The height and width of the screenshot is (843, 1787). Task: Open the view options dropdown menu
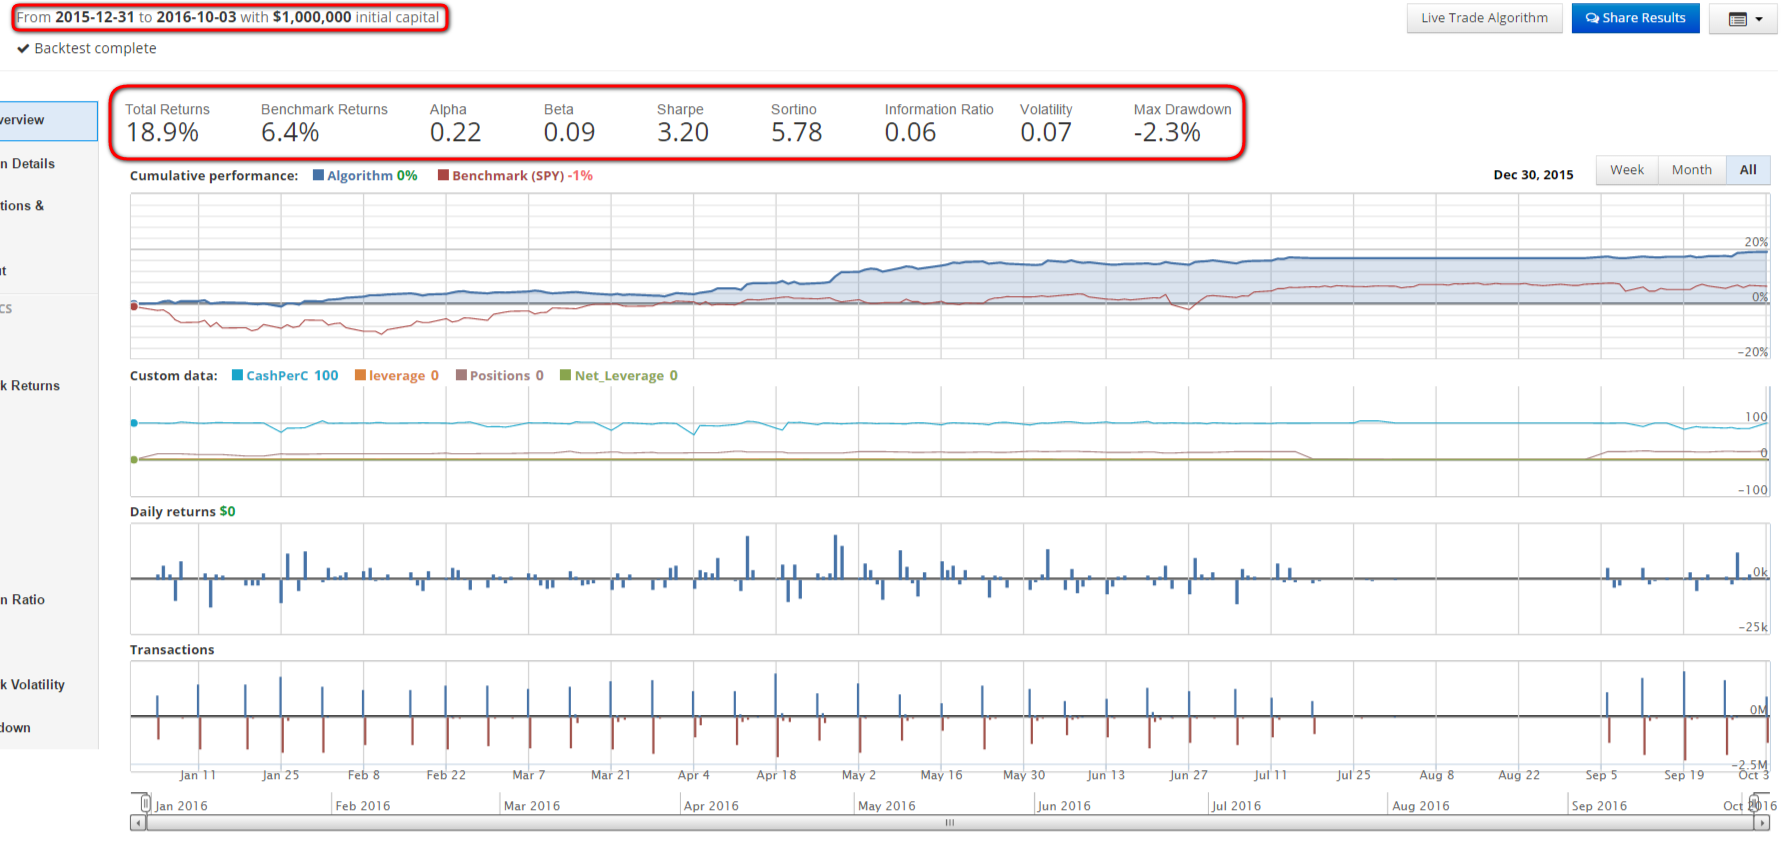(1744, 18)
